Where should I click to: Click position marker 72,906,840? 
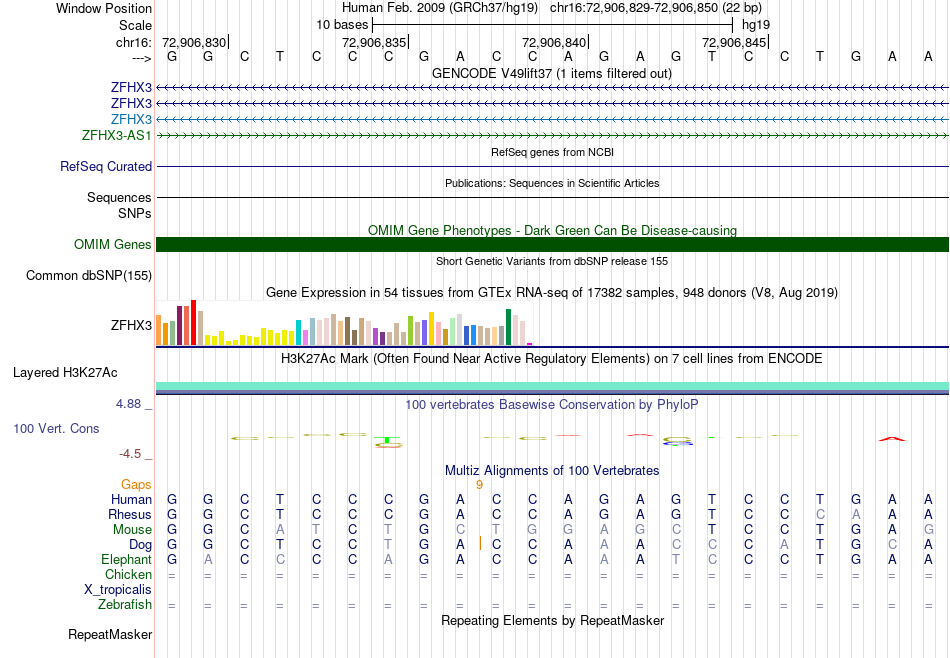pyautogui.click(x=554, y=42)
